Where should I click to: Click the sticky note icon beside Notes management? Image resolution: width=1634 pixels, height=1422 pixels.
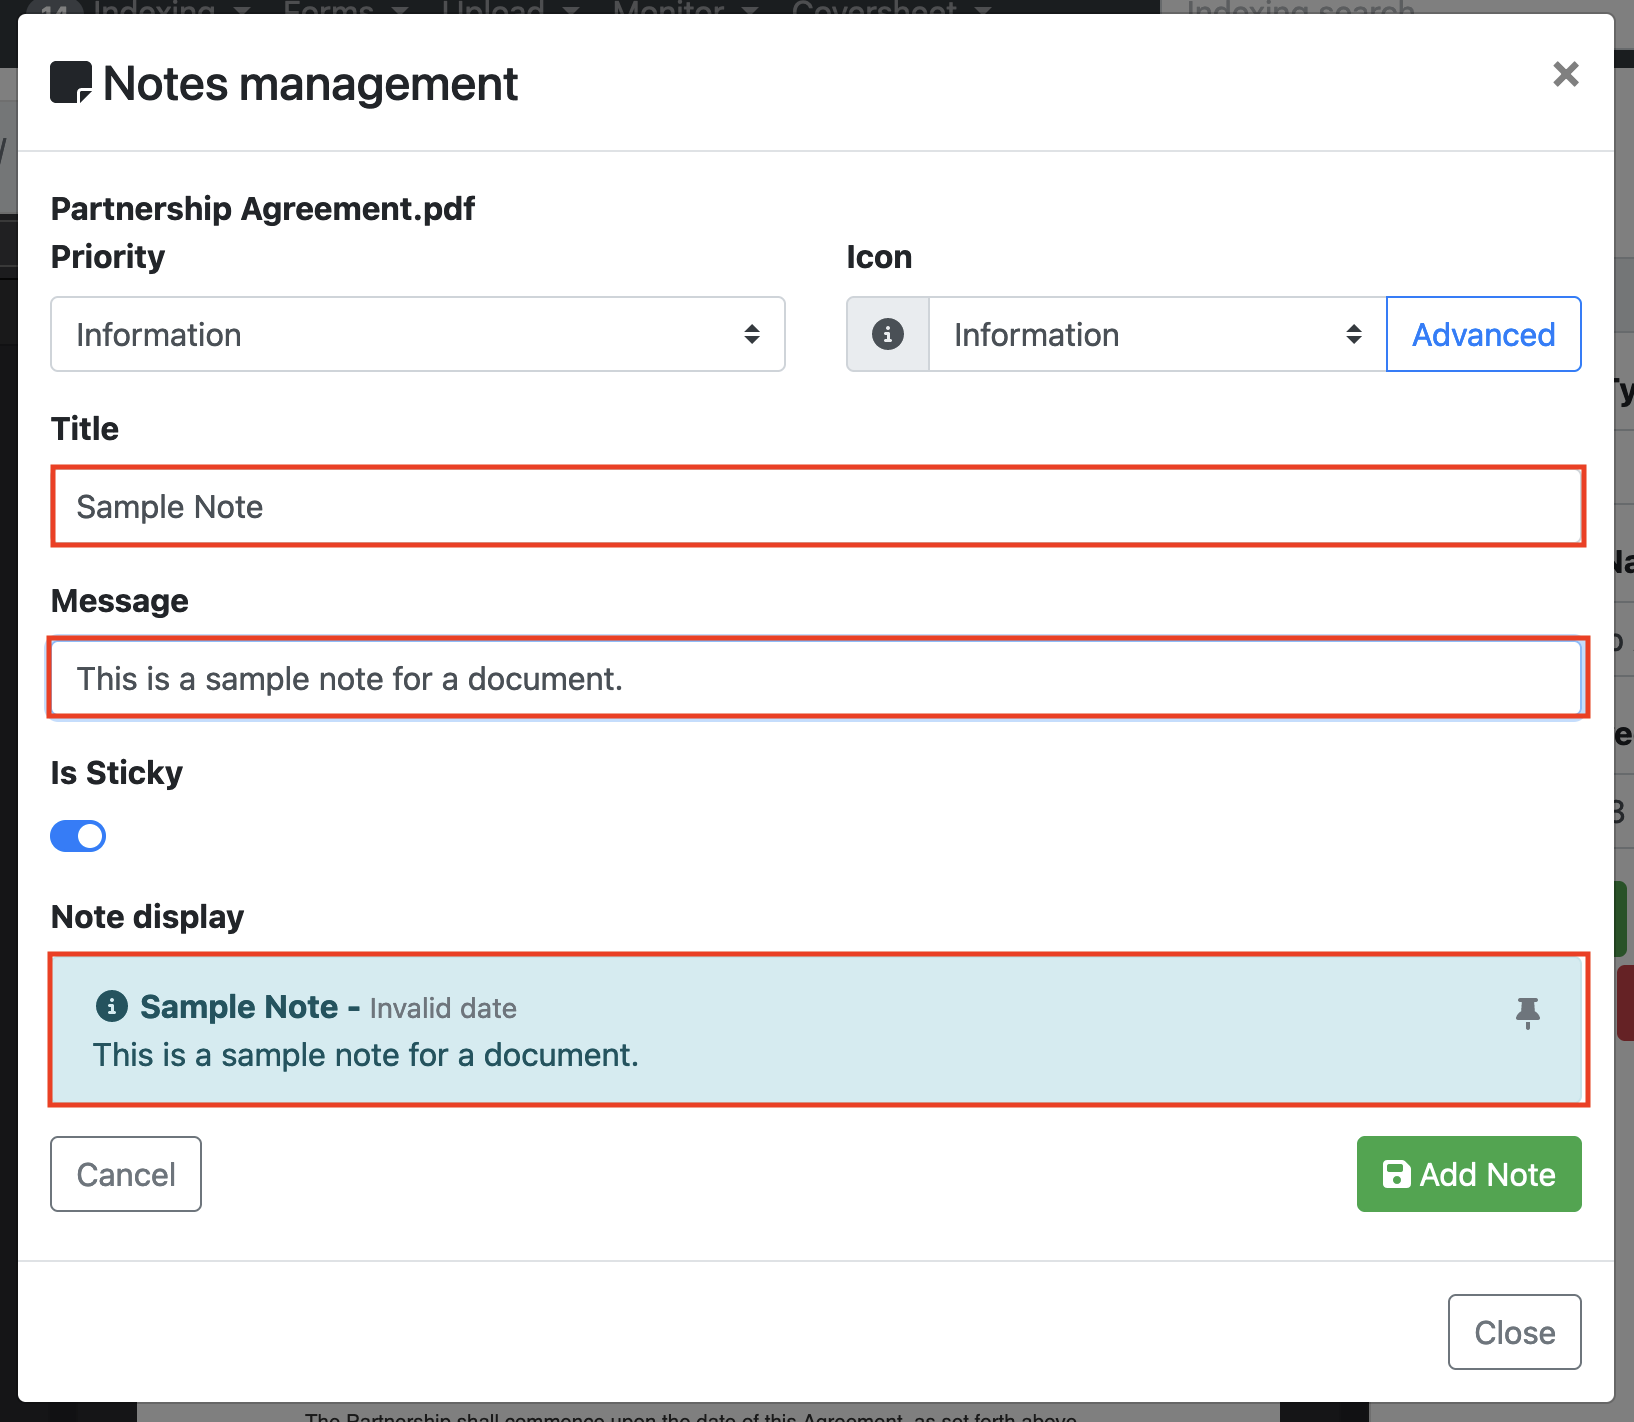pyautogui.click(x=70, y=83)
